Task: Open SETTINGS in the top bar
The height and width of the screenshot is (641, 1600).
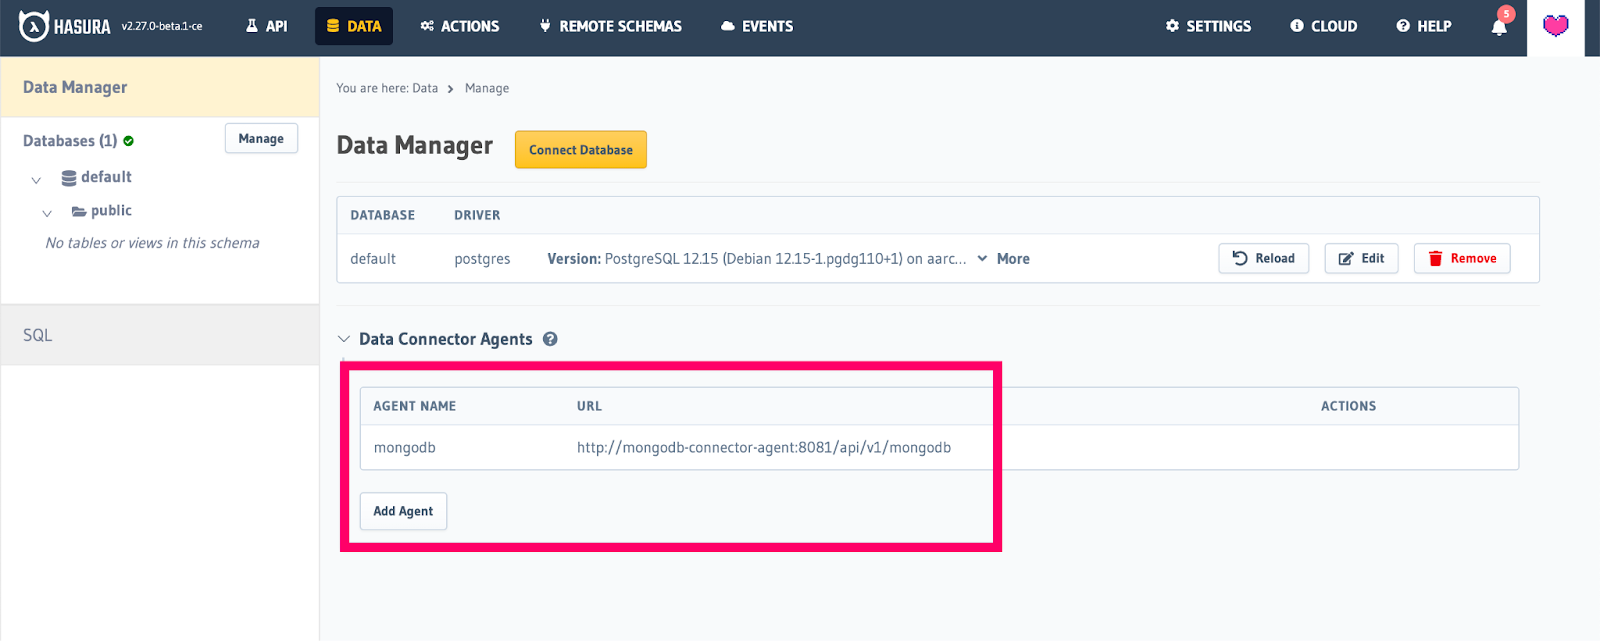Action: click(1208, 26)
